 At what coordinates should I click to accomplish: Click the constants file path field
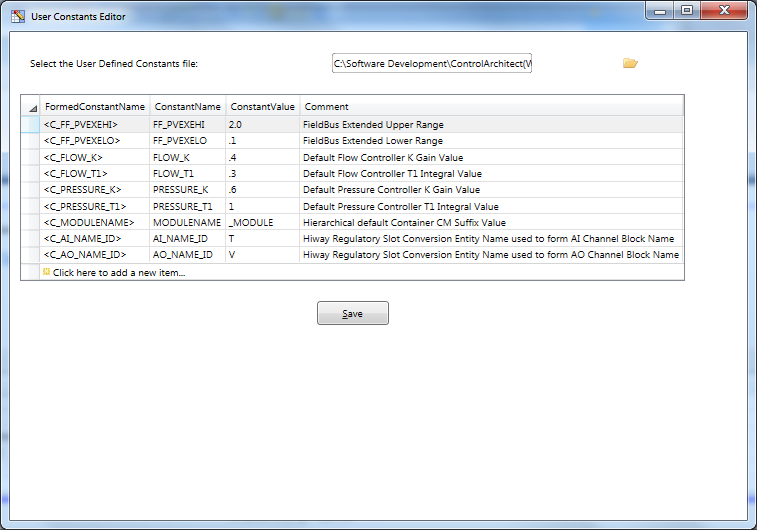click(x=432, y=63)
